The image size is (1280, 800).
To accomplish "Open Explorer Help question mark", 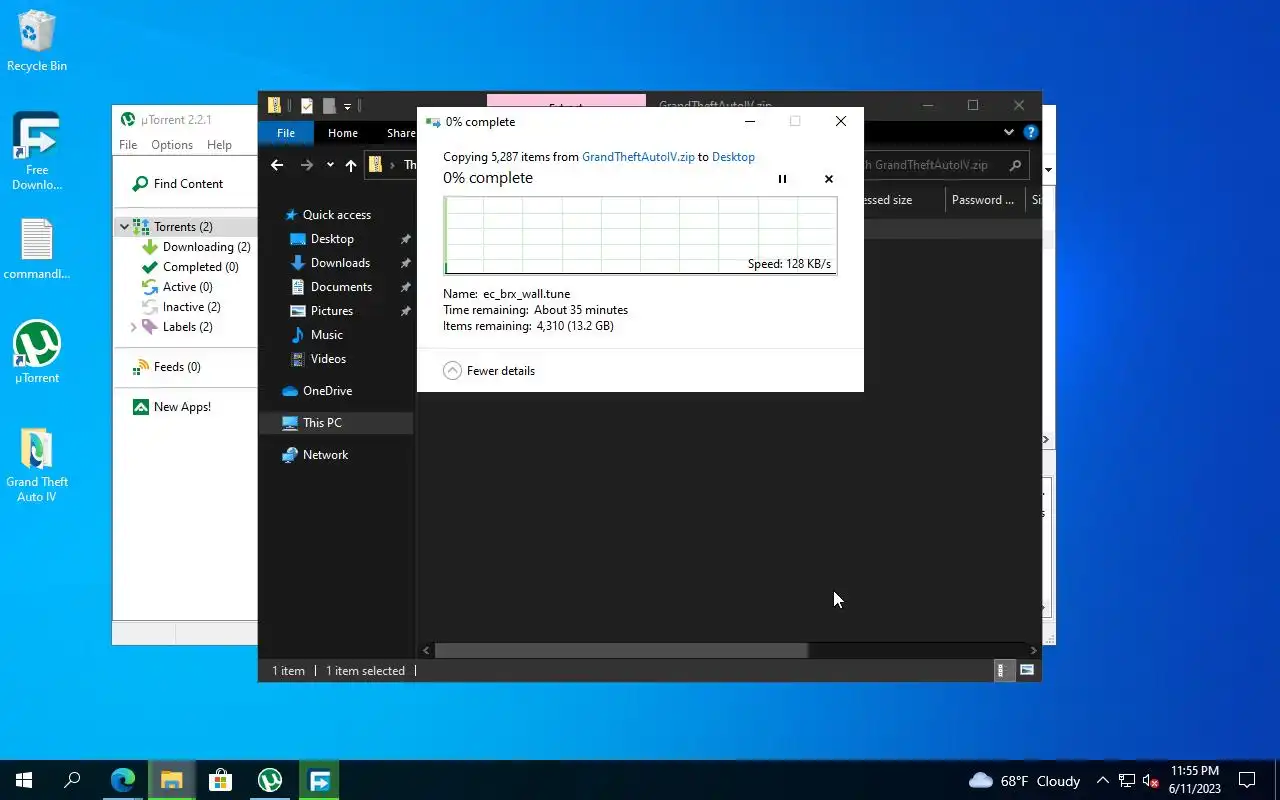I will point(1031,132).
